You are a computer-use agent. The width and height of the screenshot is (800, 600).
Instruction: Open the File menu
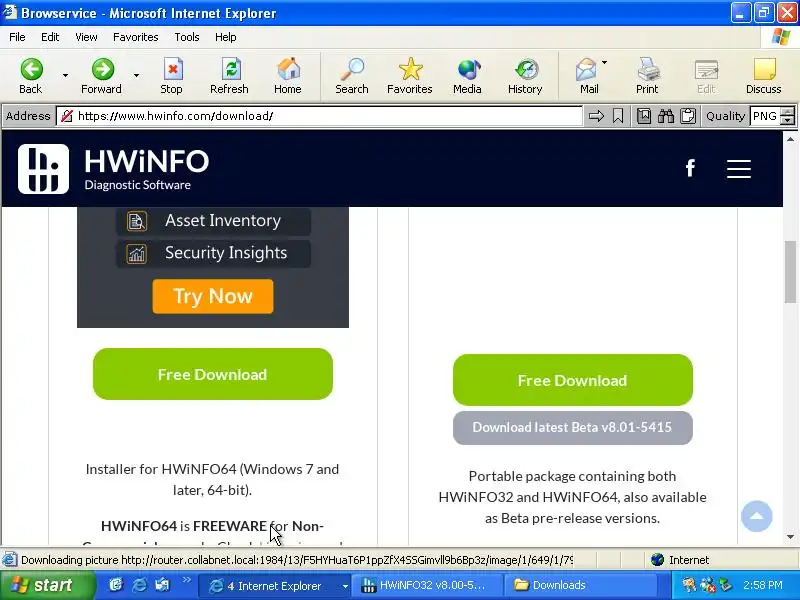[17, 37]
